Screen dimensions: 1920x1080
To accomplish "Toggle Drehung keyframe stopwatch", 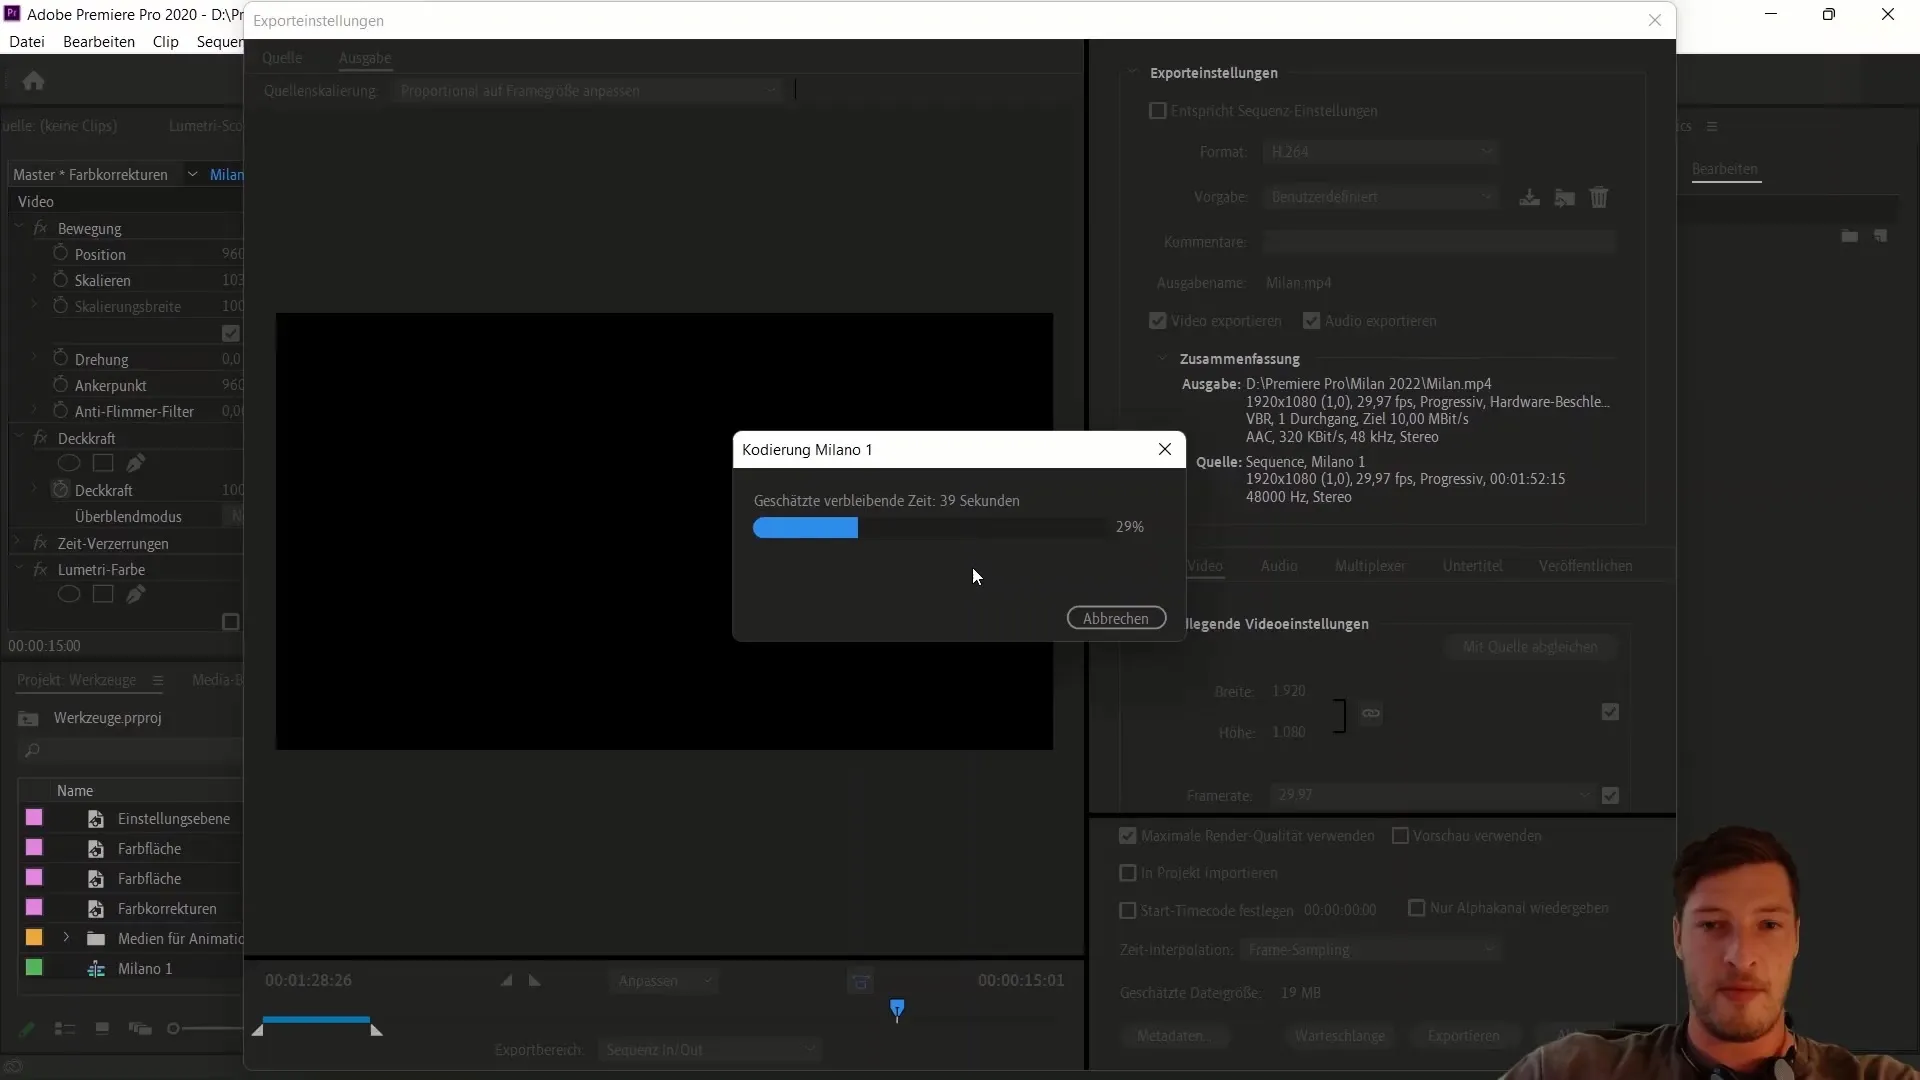I will 61,359.
